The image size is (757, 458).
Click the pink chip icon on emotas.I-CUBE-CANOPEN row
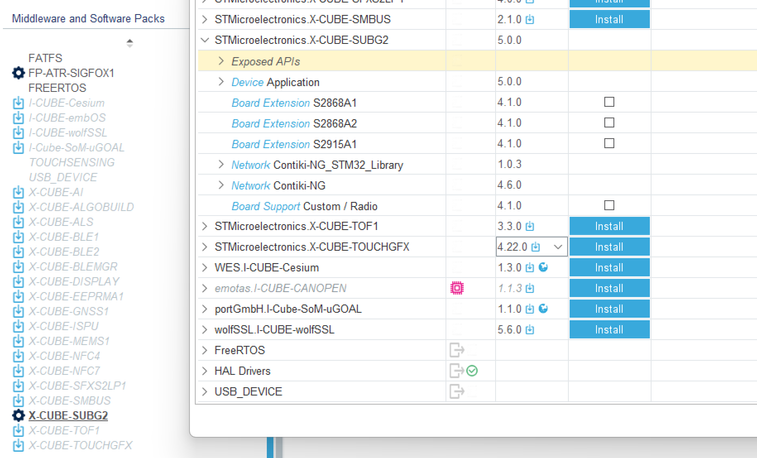(x=457, y=288)
